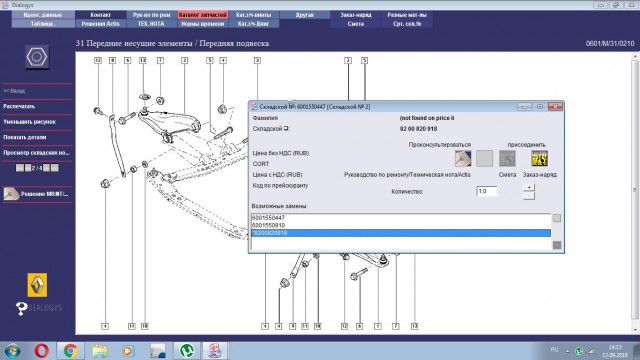Click the Renault logo in the sidebar
The image size is (640, 360).
point(37,285)
